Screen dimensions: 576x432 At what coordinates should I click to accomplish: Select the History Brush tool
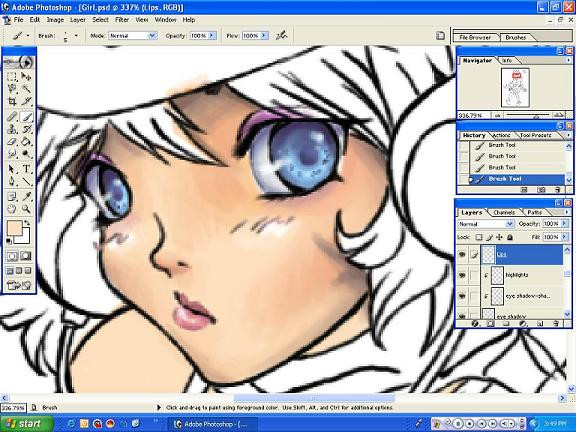click(26, 129)
